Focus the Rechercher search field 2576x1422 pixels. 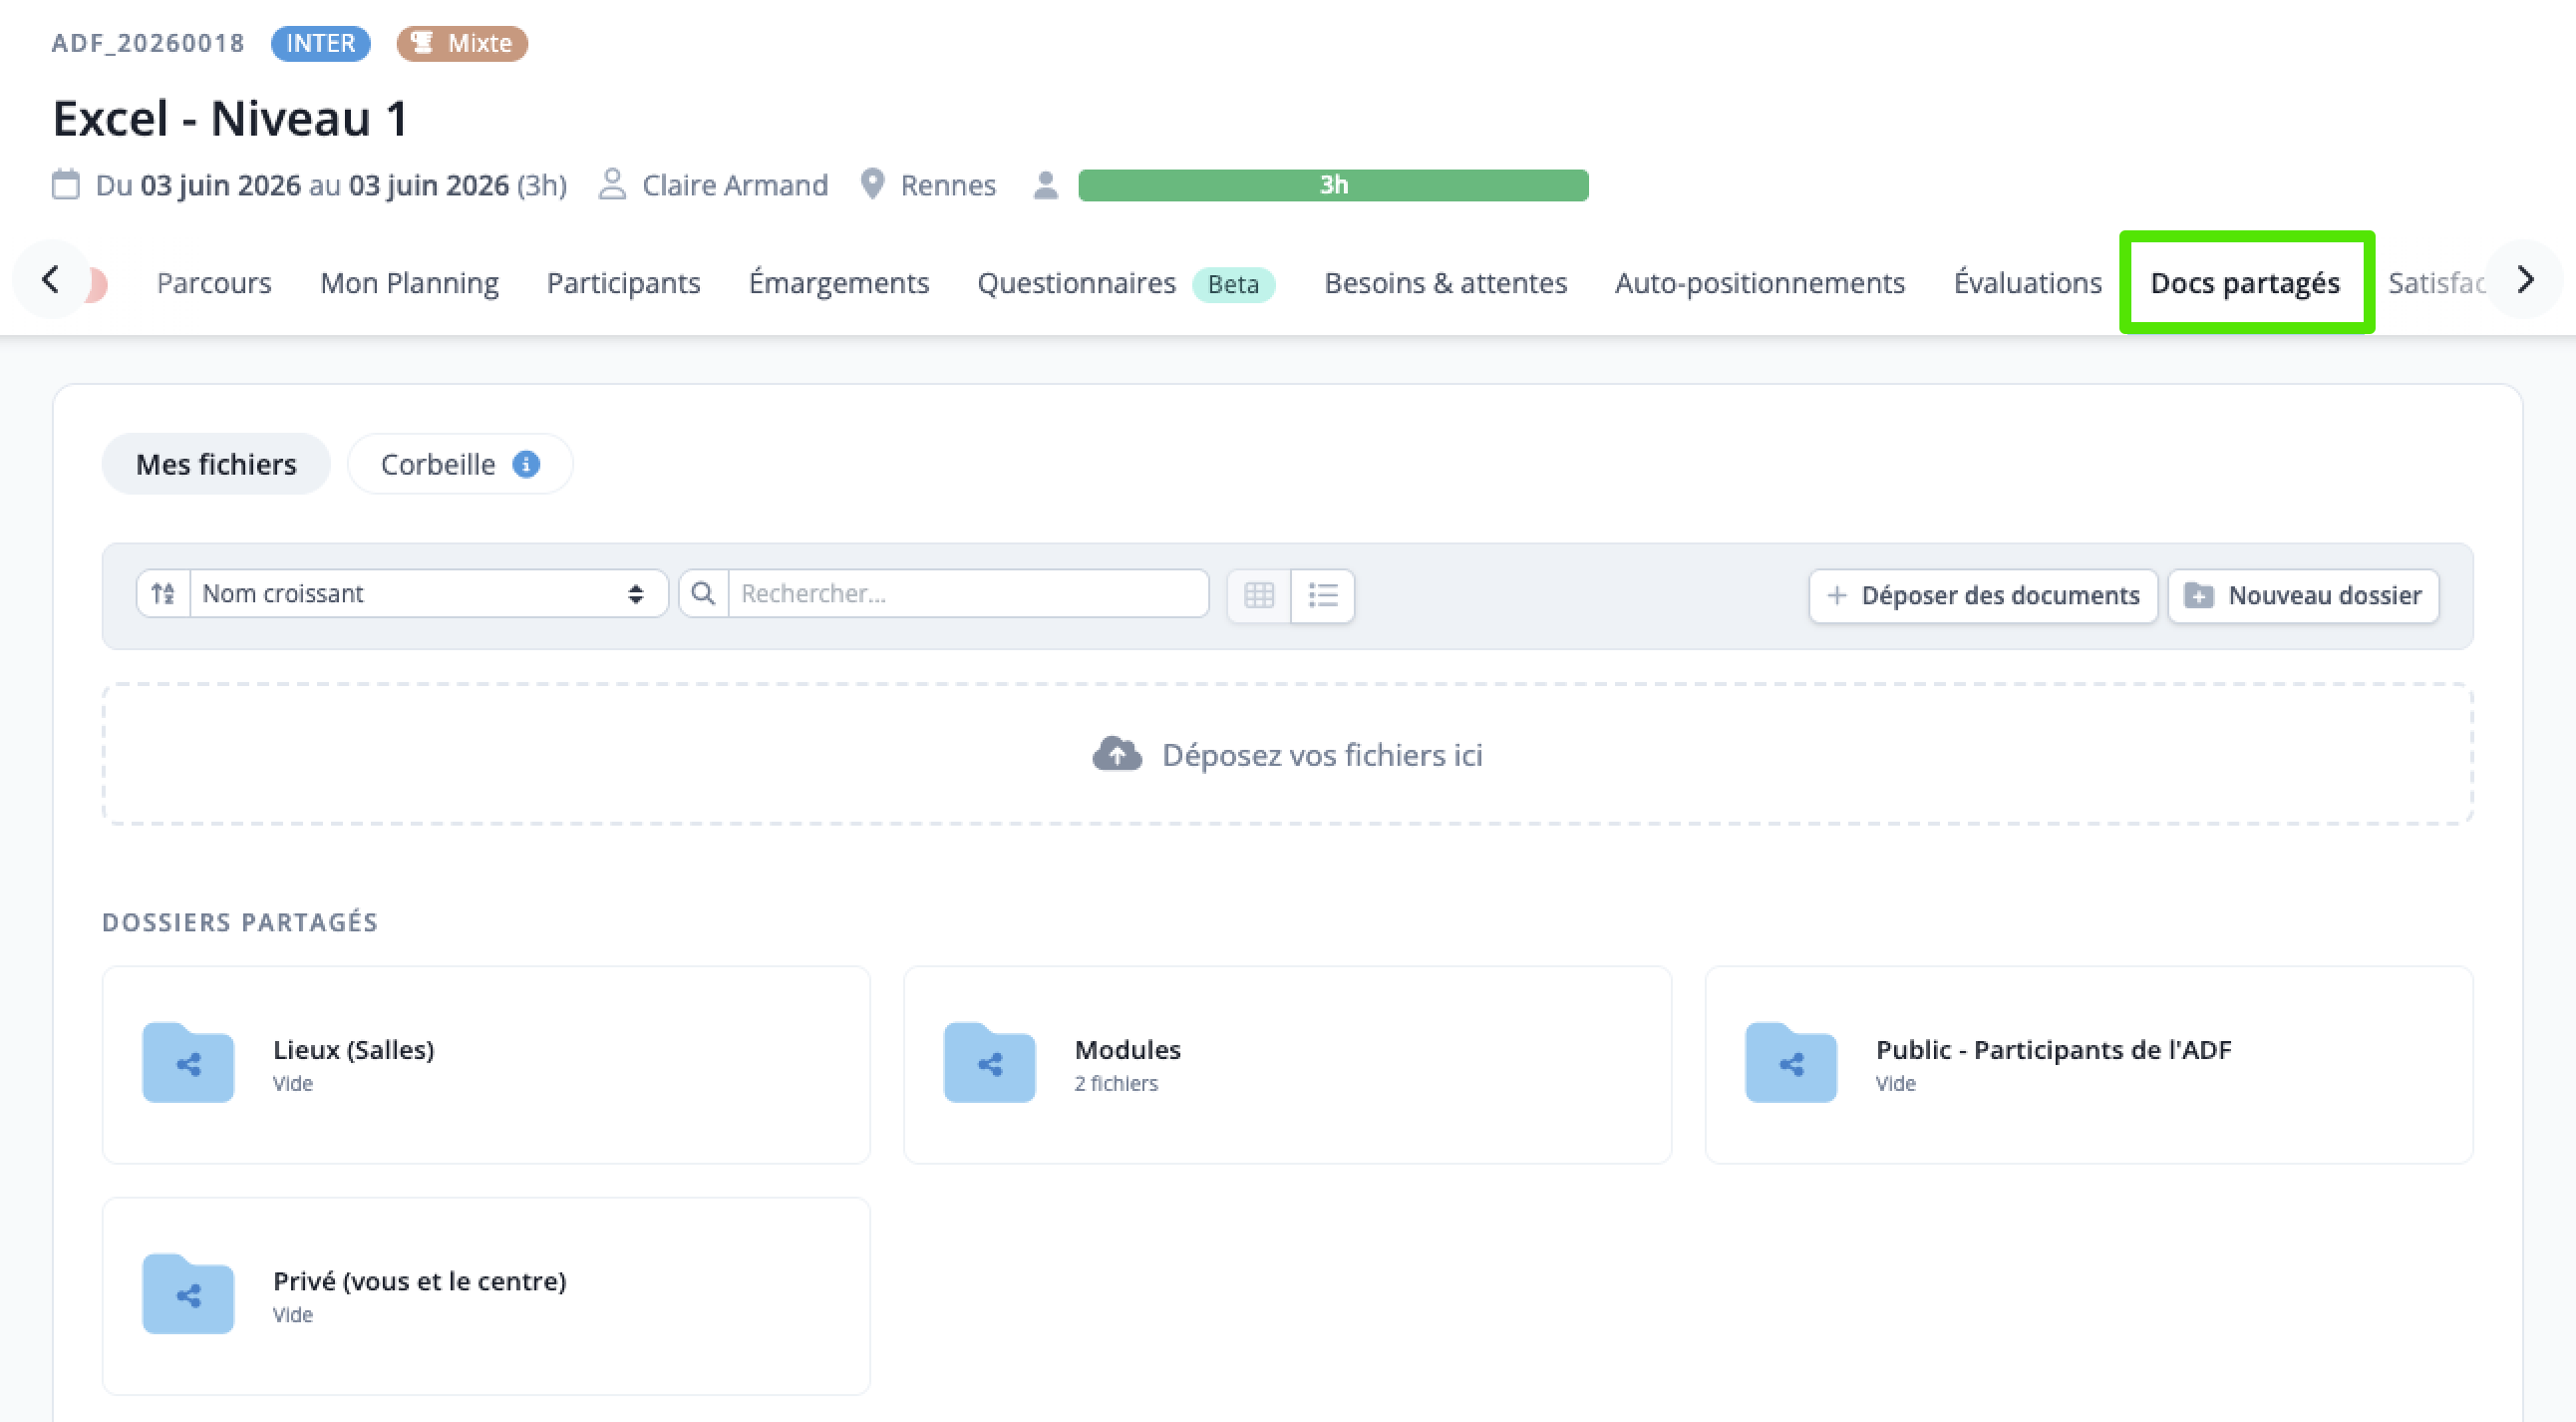(x=968, y=594)
